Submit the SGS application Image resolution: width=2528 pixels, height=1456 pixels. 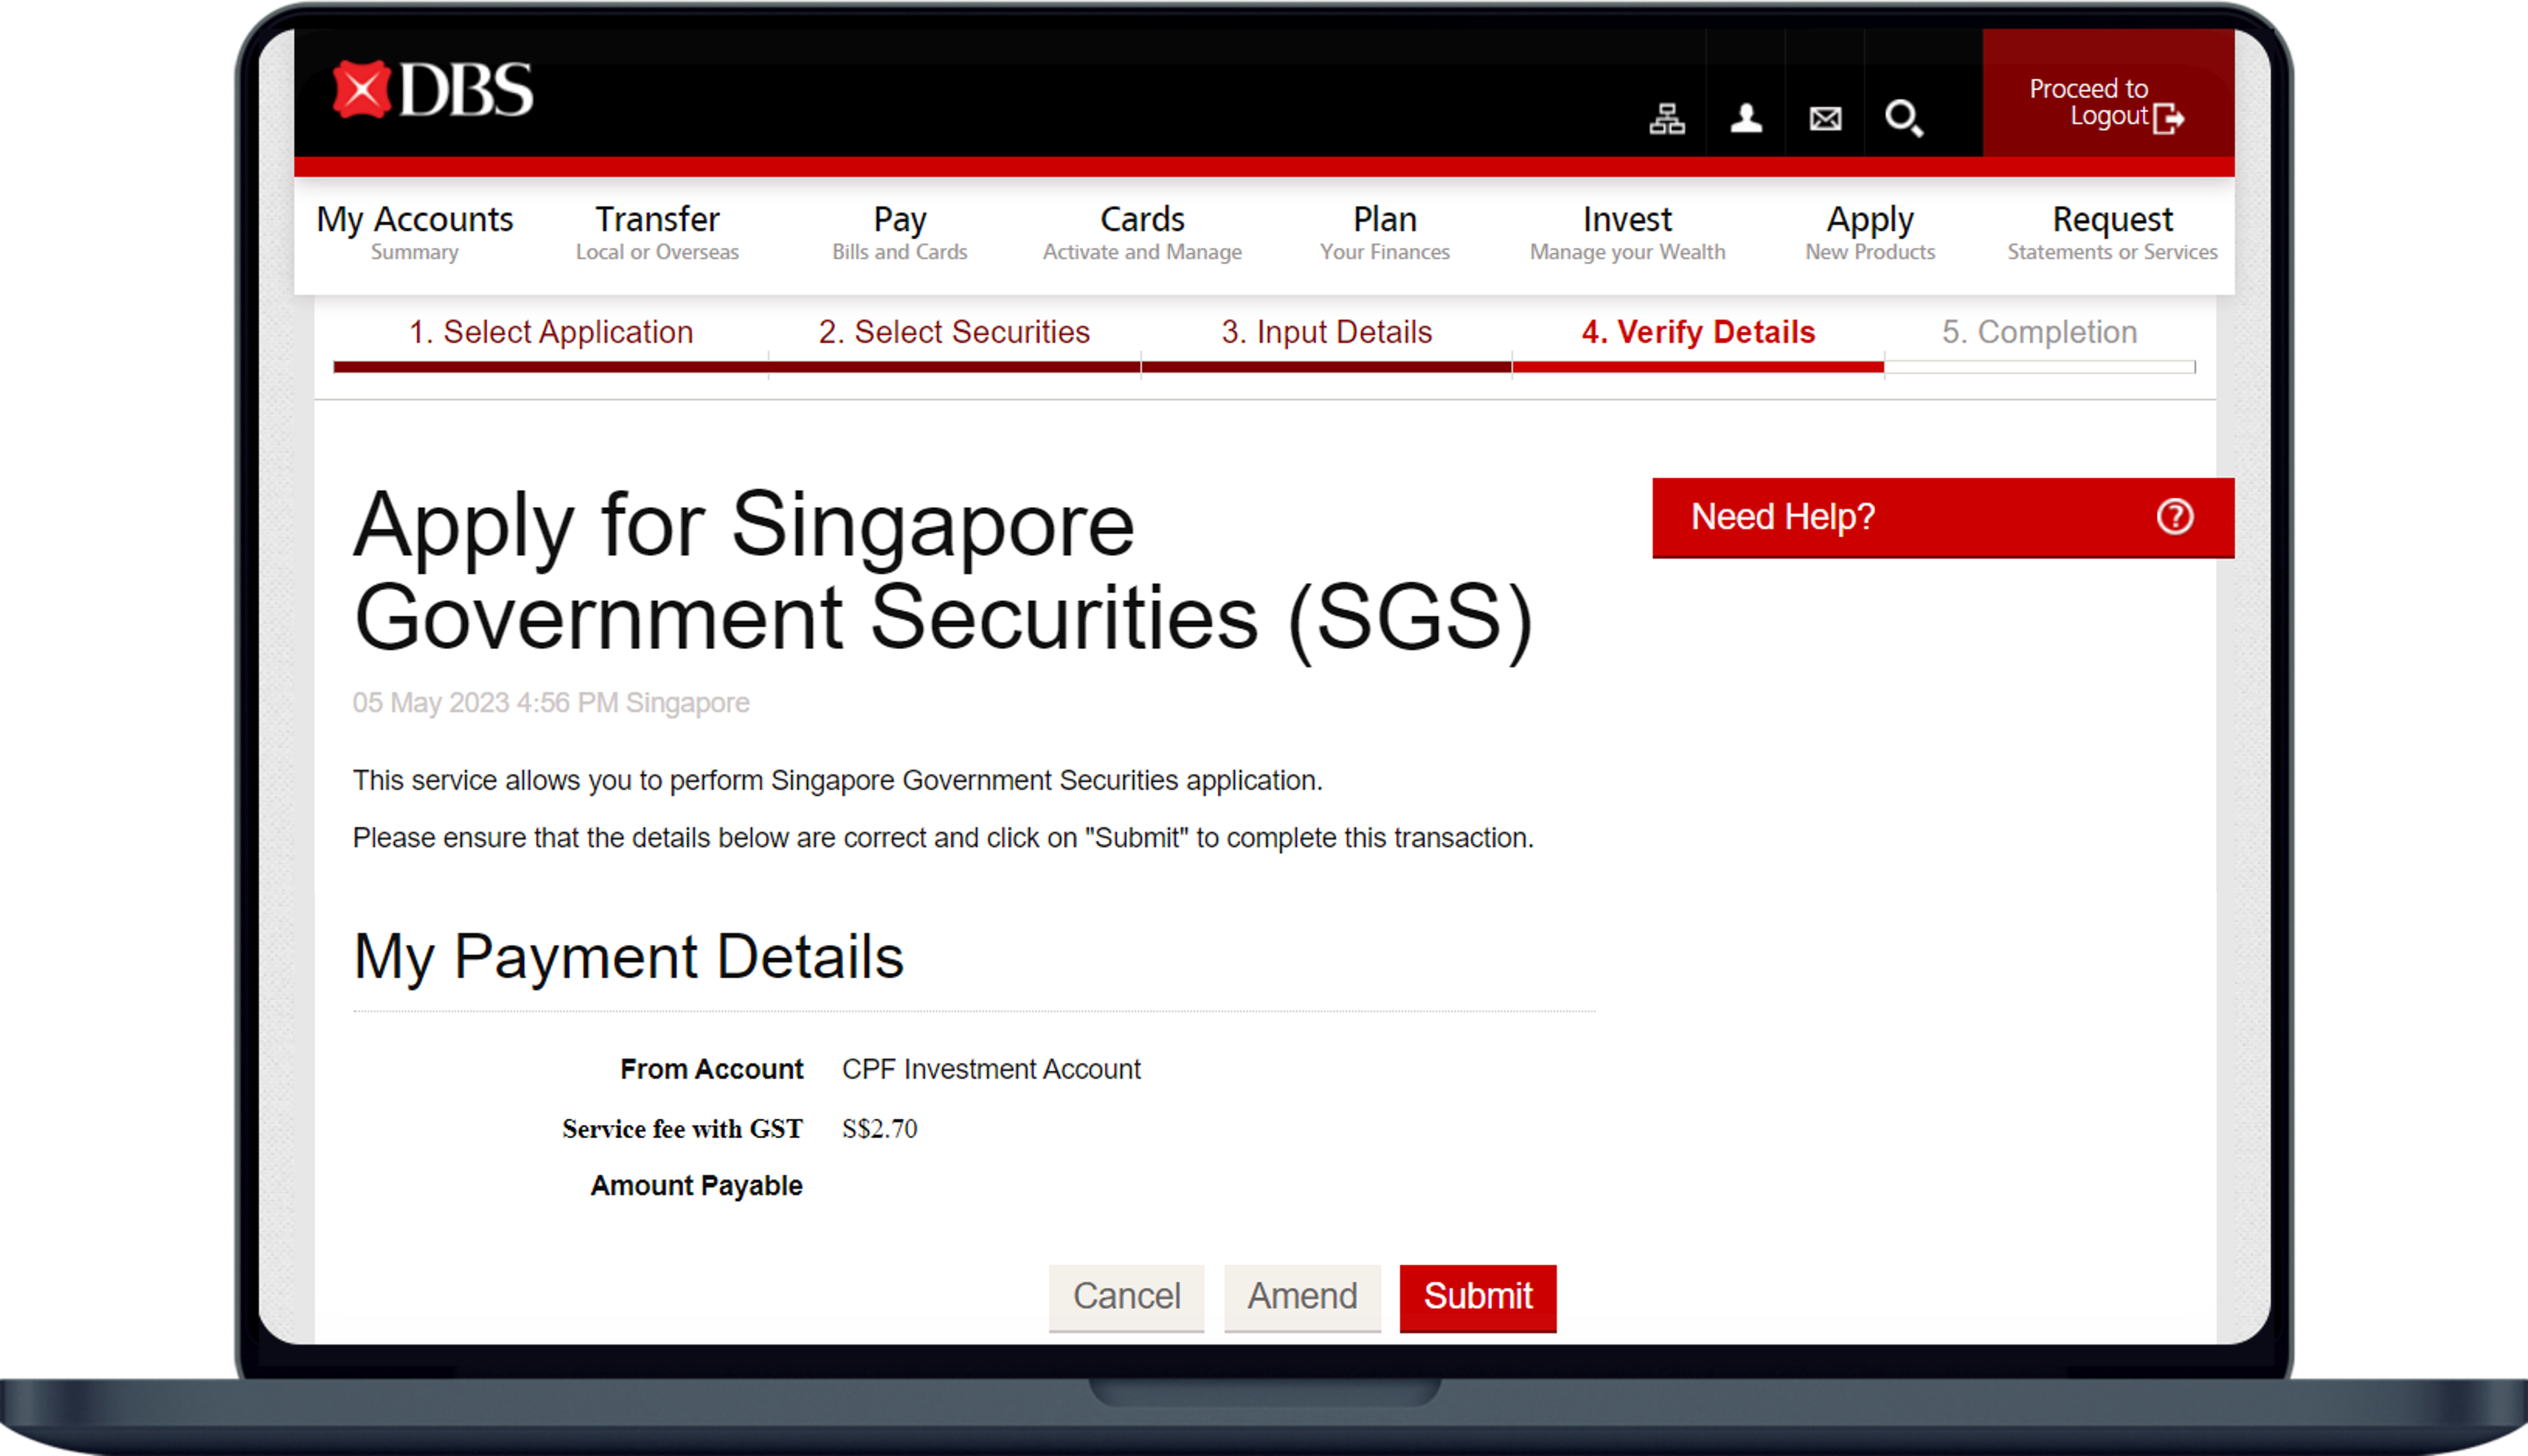tap(1477, 1297)
